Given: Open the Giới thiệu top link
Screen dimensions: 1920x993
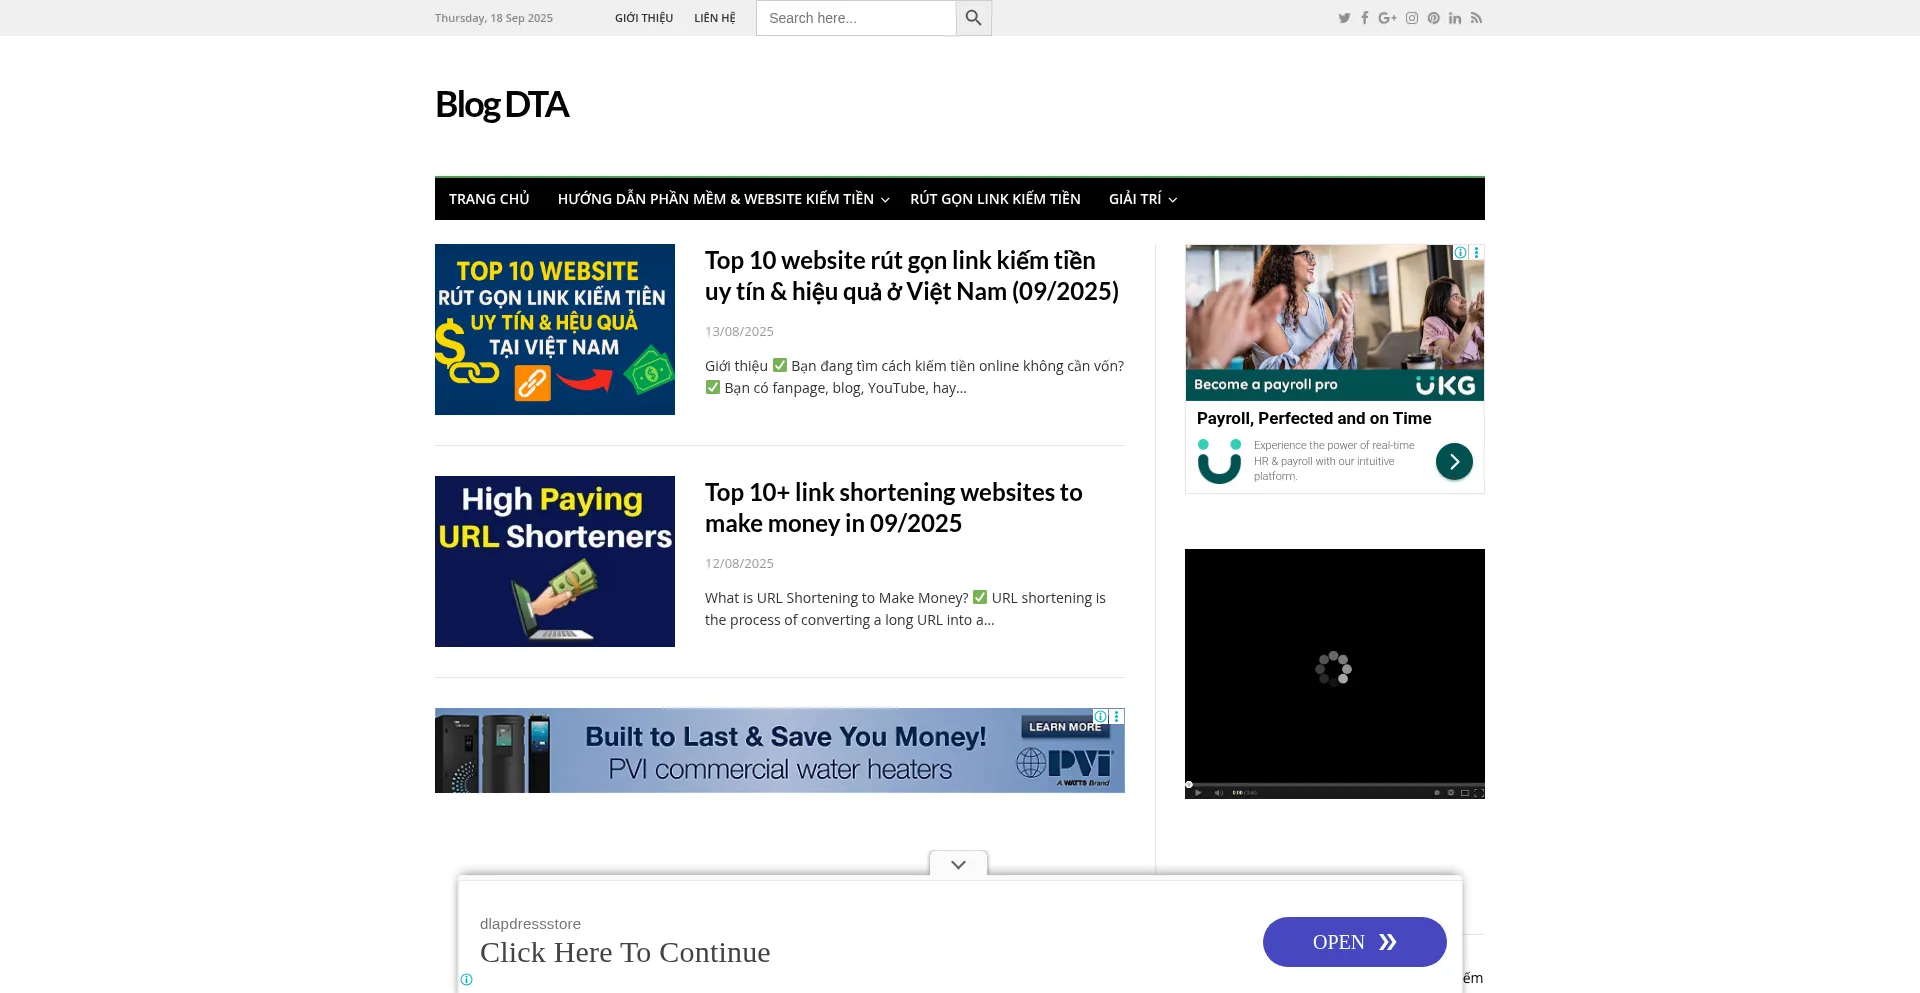Looking at the screenshot, I should point(644,18).
